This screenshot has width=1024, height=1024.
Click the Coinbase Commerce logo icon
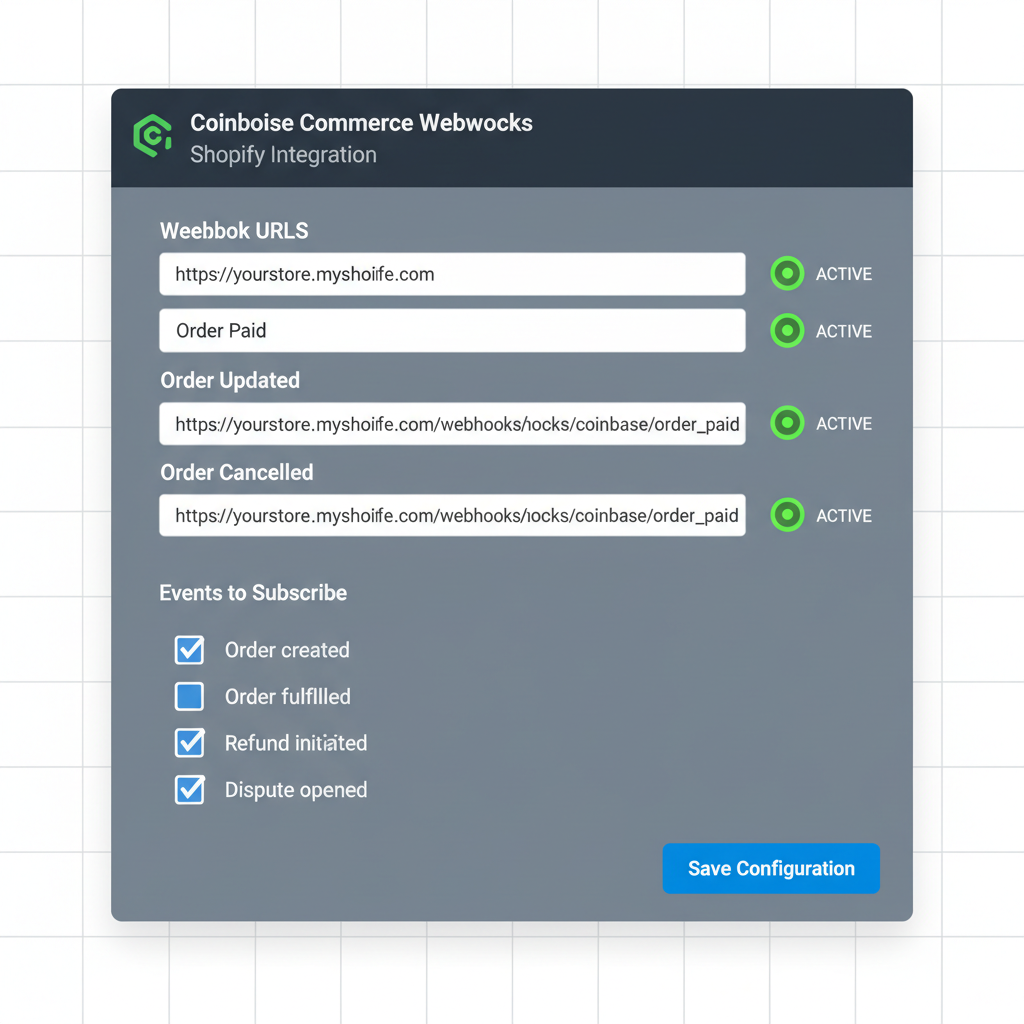(x=151, y=137)
